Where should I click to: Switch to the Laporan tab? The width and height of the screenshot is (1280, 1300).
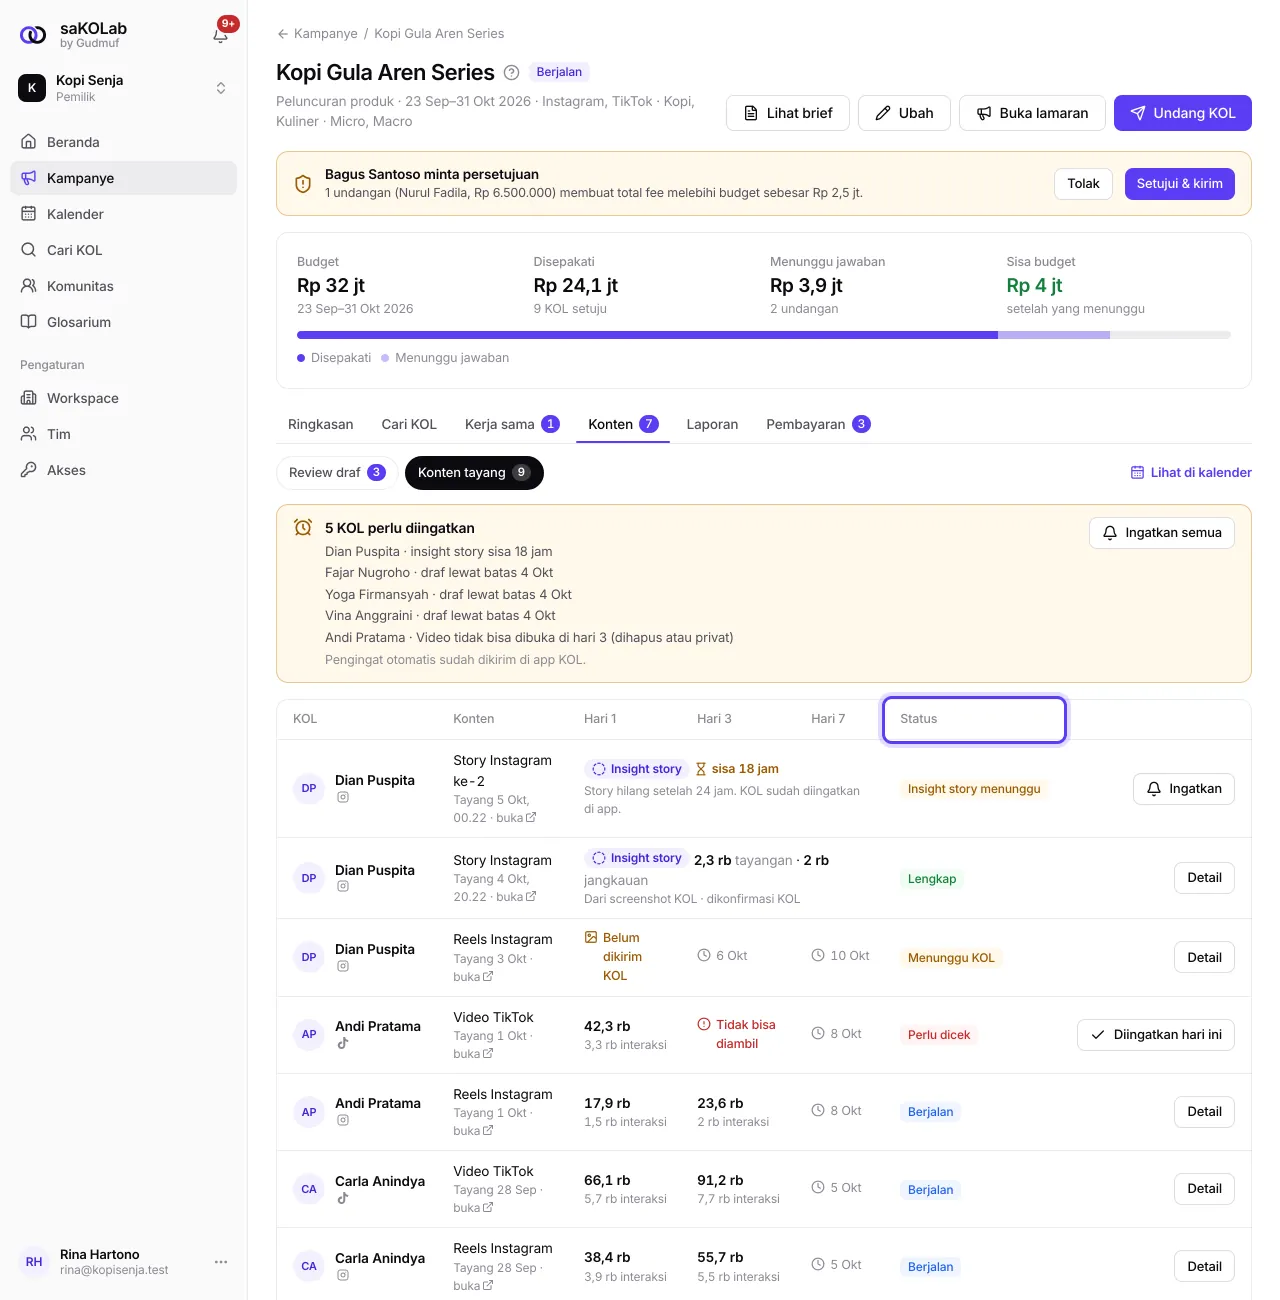pos(712,424)
